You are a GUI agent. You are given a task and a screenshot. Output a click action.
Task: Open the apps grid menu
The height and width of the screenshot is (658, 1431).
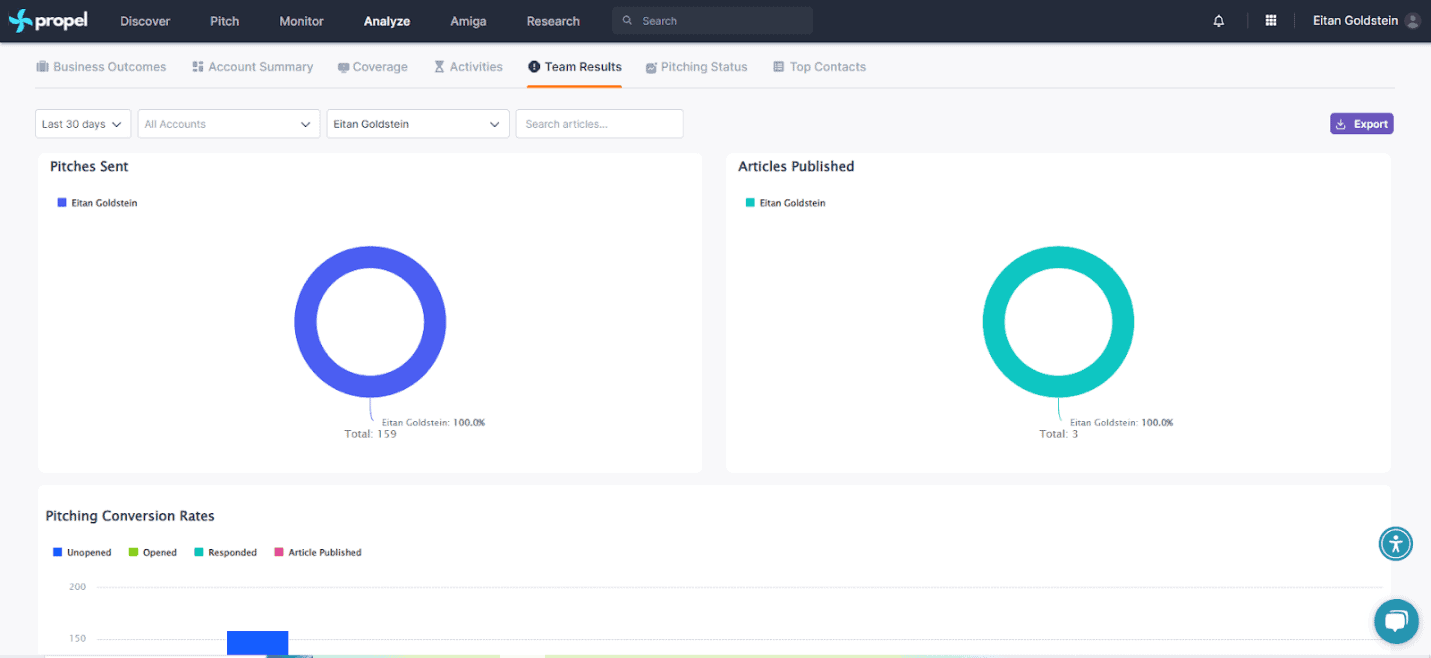pos(1271,21)
